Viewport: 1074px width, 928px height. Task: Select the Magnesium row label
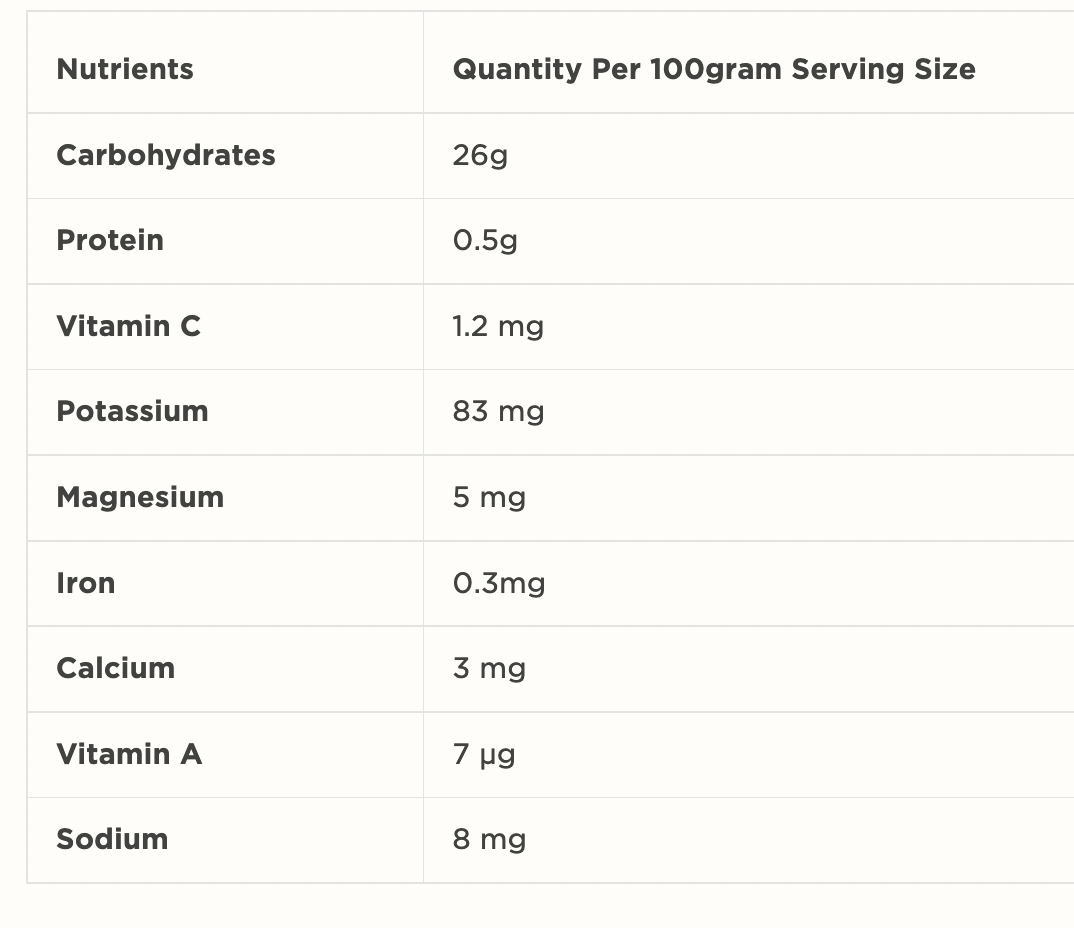pos(140,497)
